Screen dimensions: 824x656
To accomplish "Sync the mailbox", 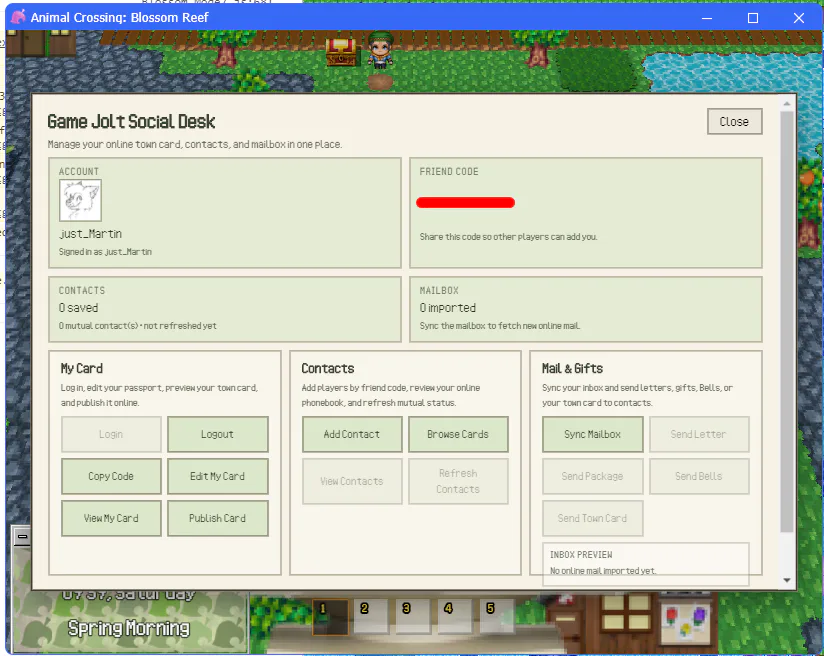I will (593, 434).
